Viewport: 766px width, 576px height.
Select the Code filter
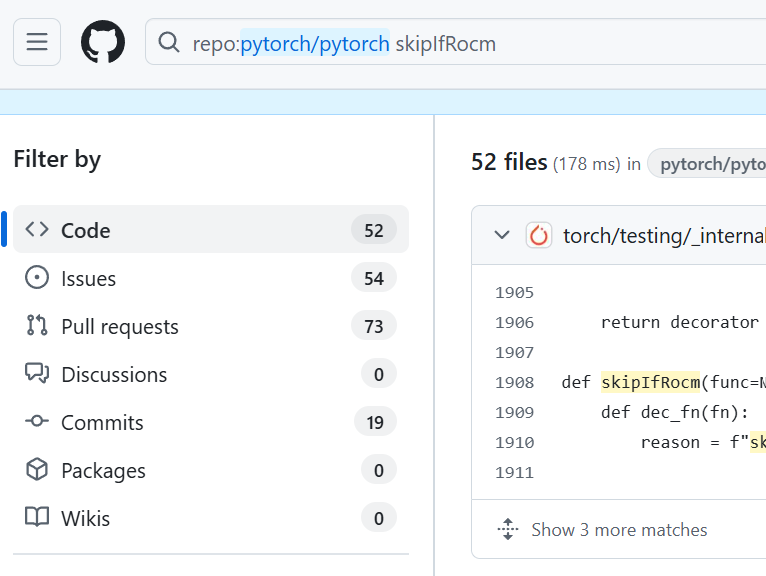point(211,230)
